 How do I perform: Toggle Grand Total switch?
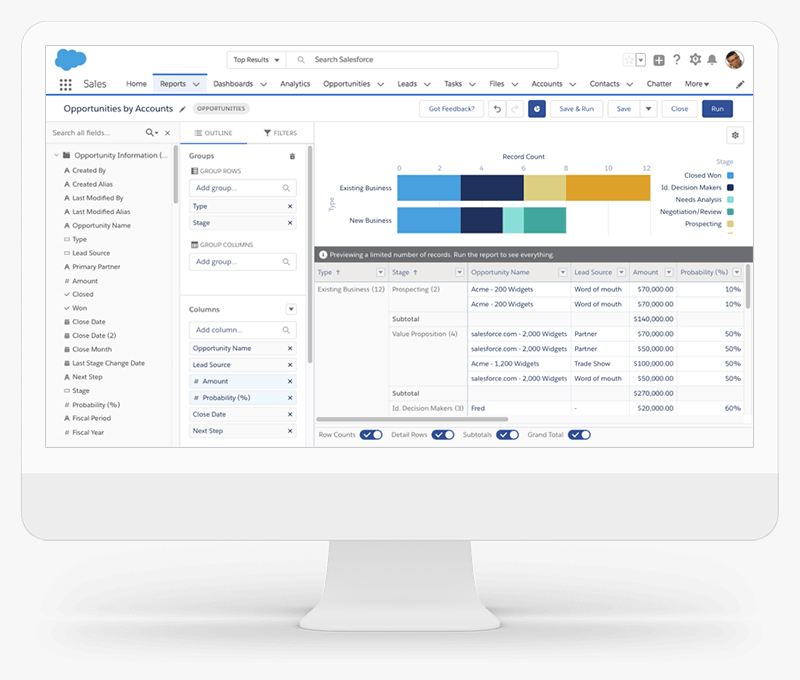(579, 435)
